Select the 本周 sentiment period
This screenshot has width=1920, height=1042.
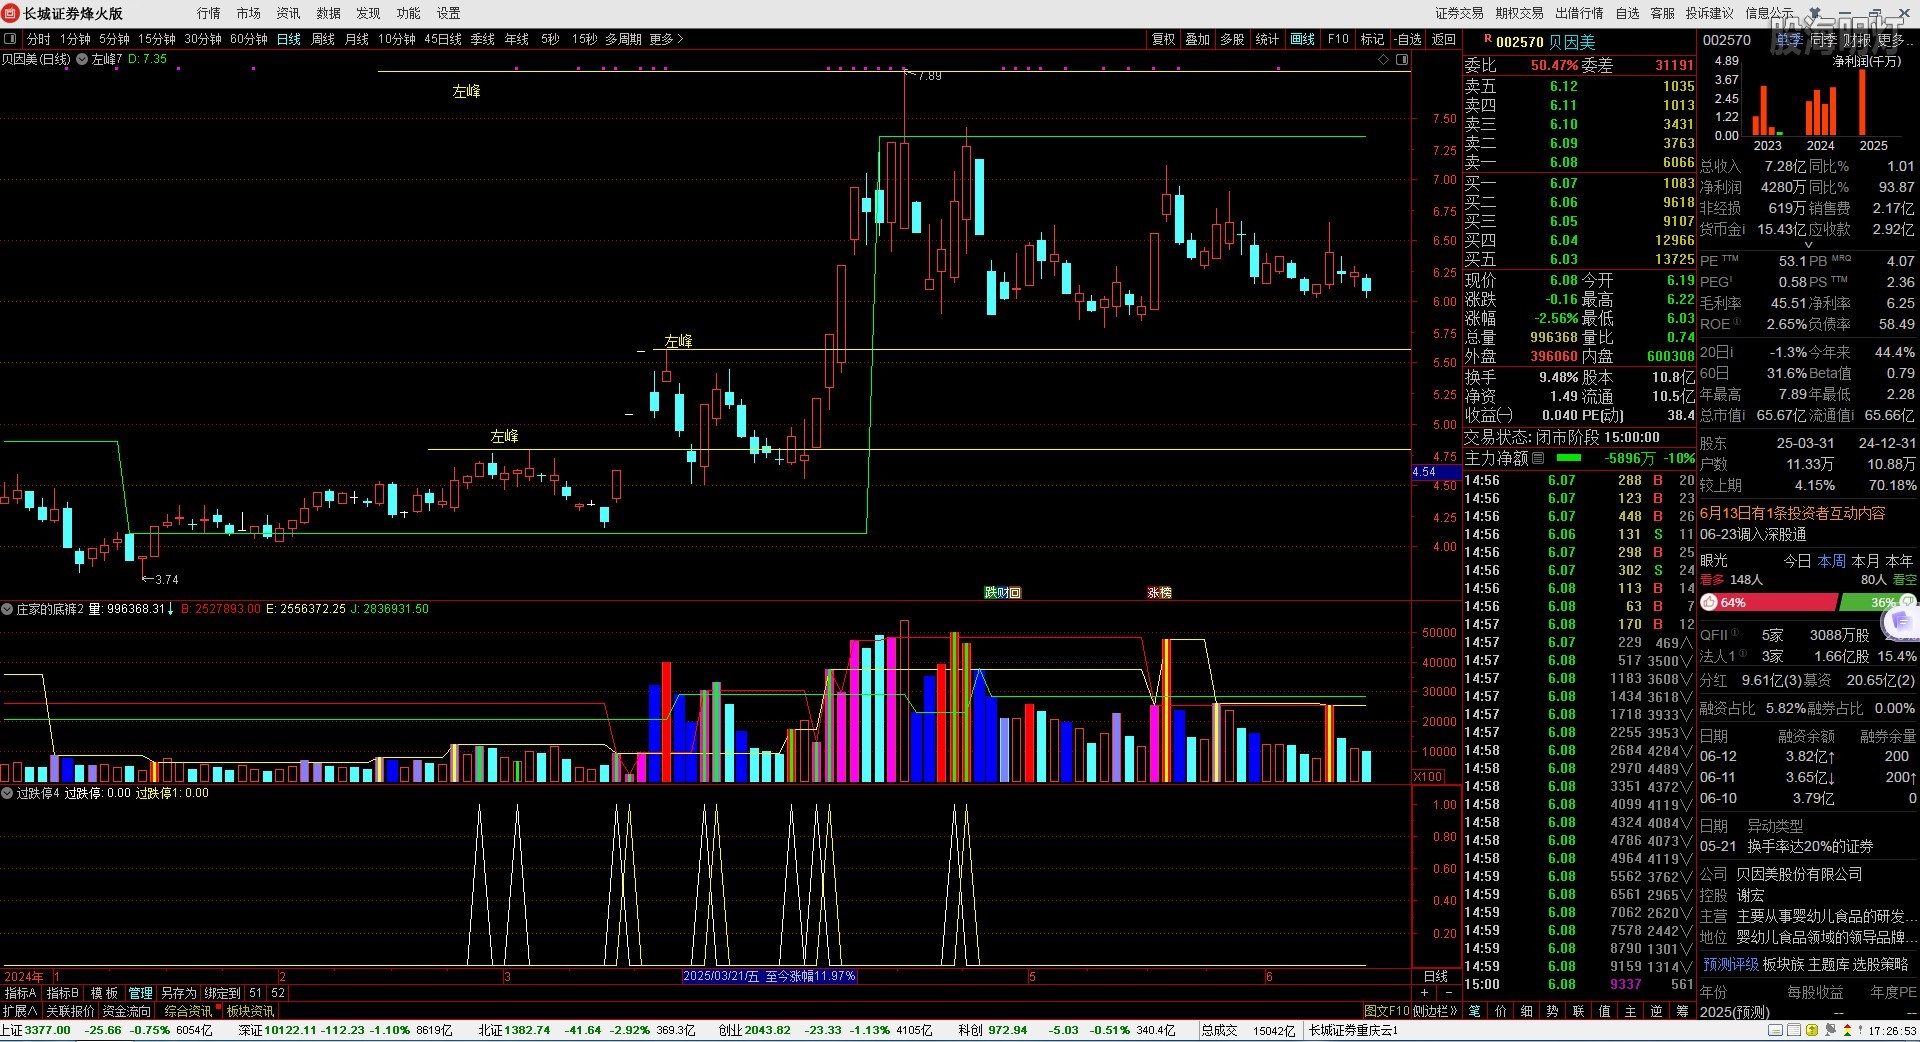click(x=1832, y=561)
